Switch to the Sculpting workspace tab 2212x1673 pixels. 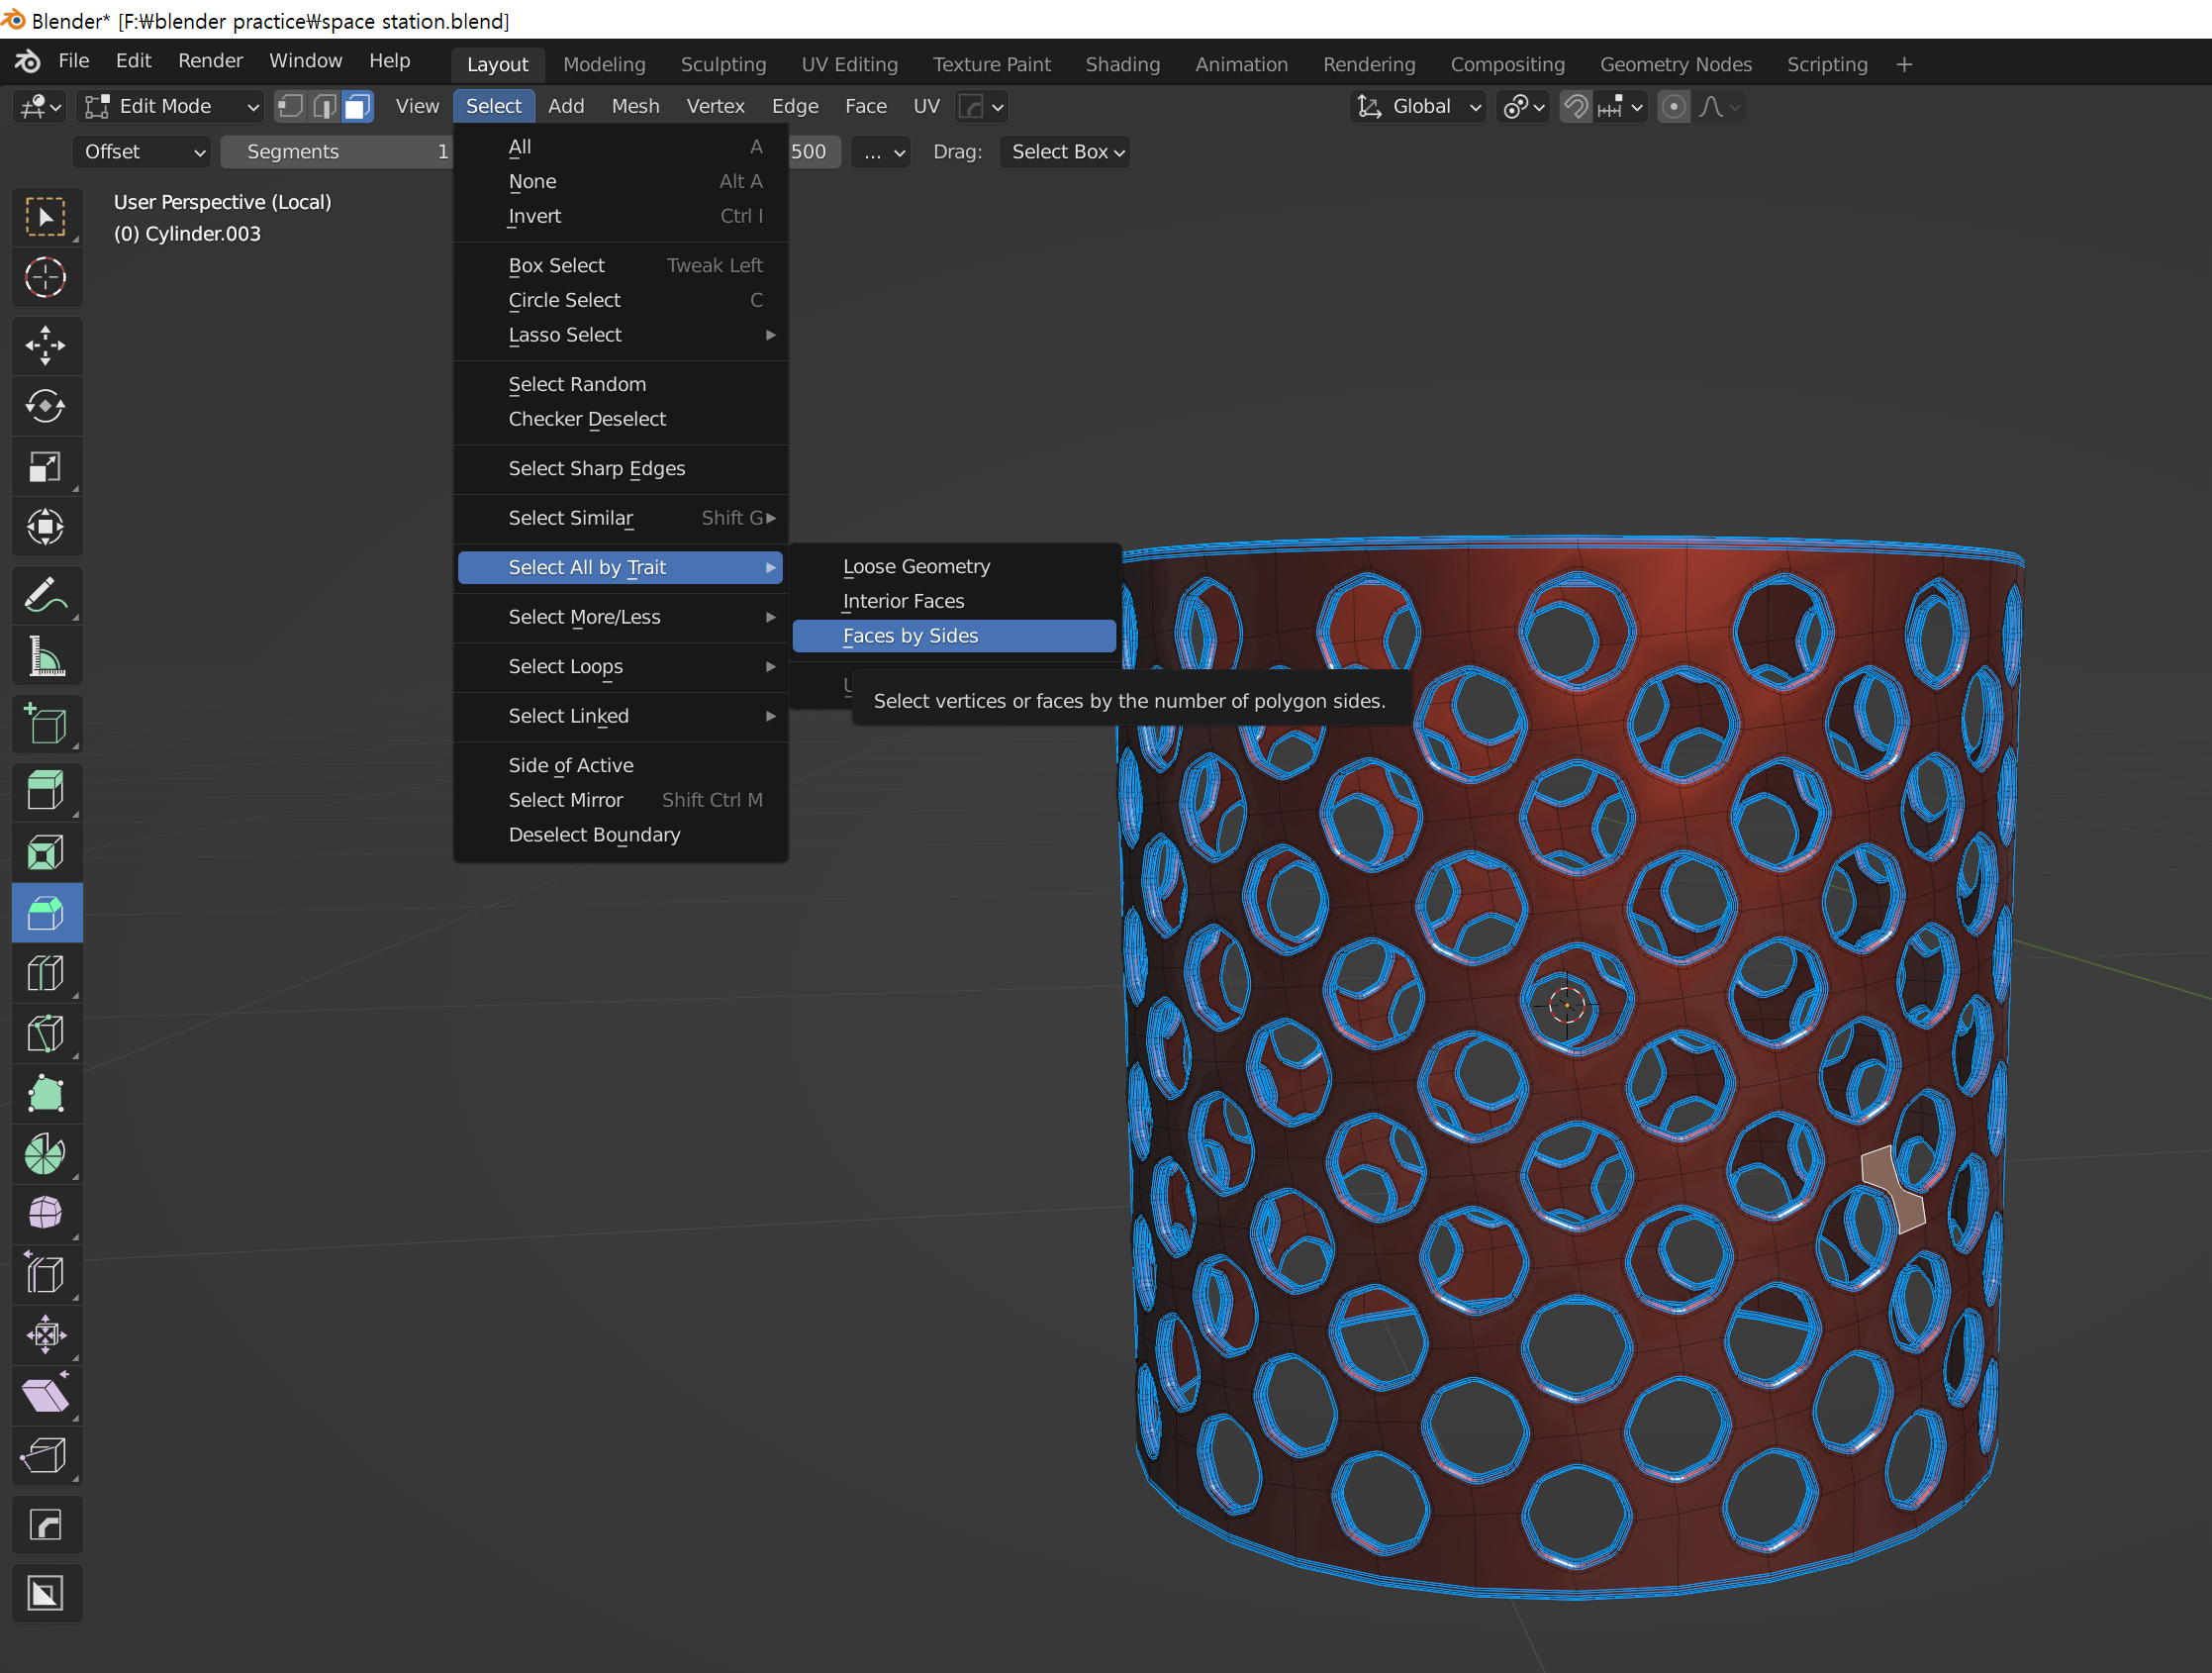[x=723, y=64]
